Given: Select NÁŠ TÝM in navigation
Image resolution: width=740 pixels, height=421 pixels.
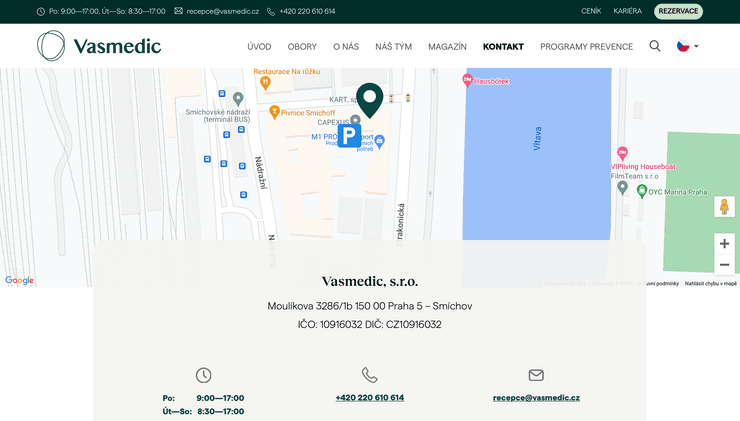Looking at the screenshot, I should [x=393, y=47].
